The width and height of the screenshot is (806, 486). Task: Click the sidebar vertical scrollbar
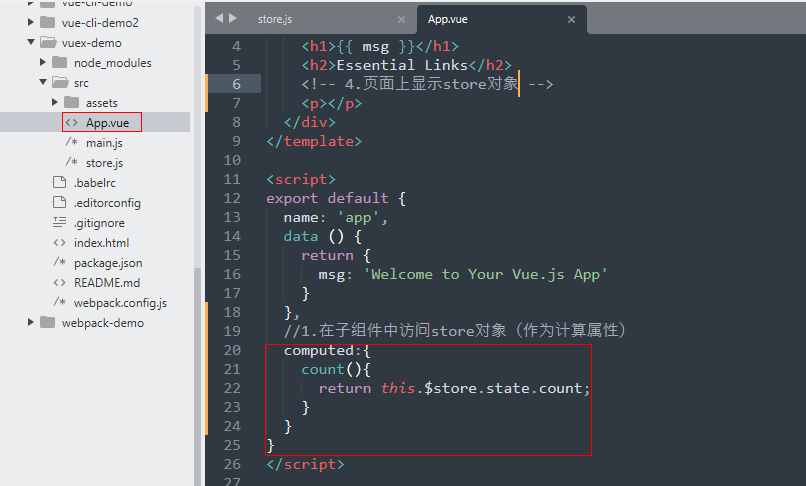(197, 376)
